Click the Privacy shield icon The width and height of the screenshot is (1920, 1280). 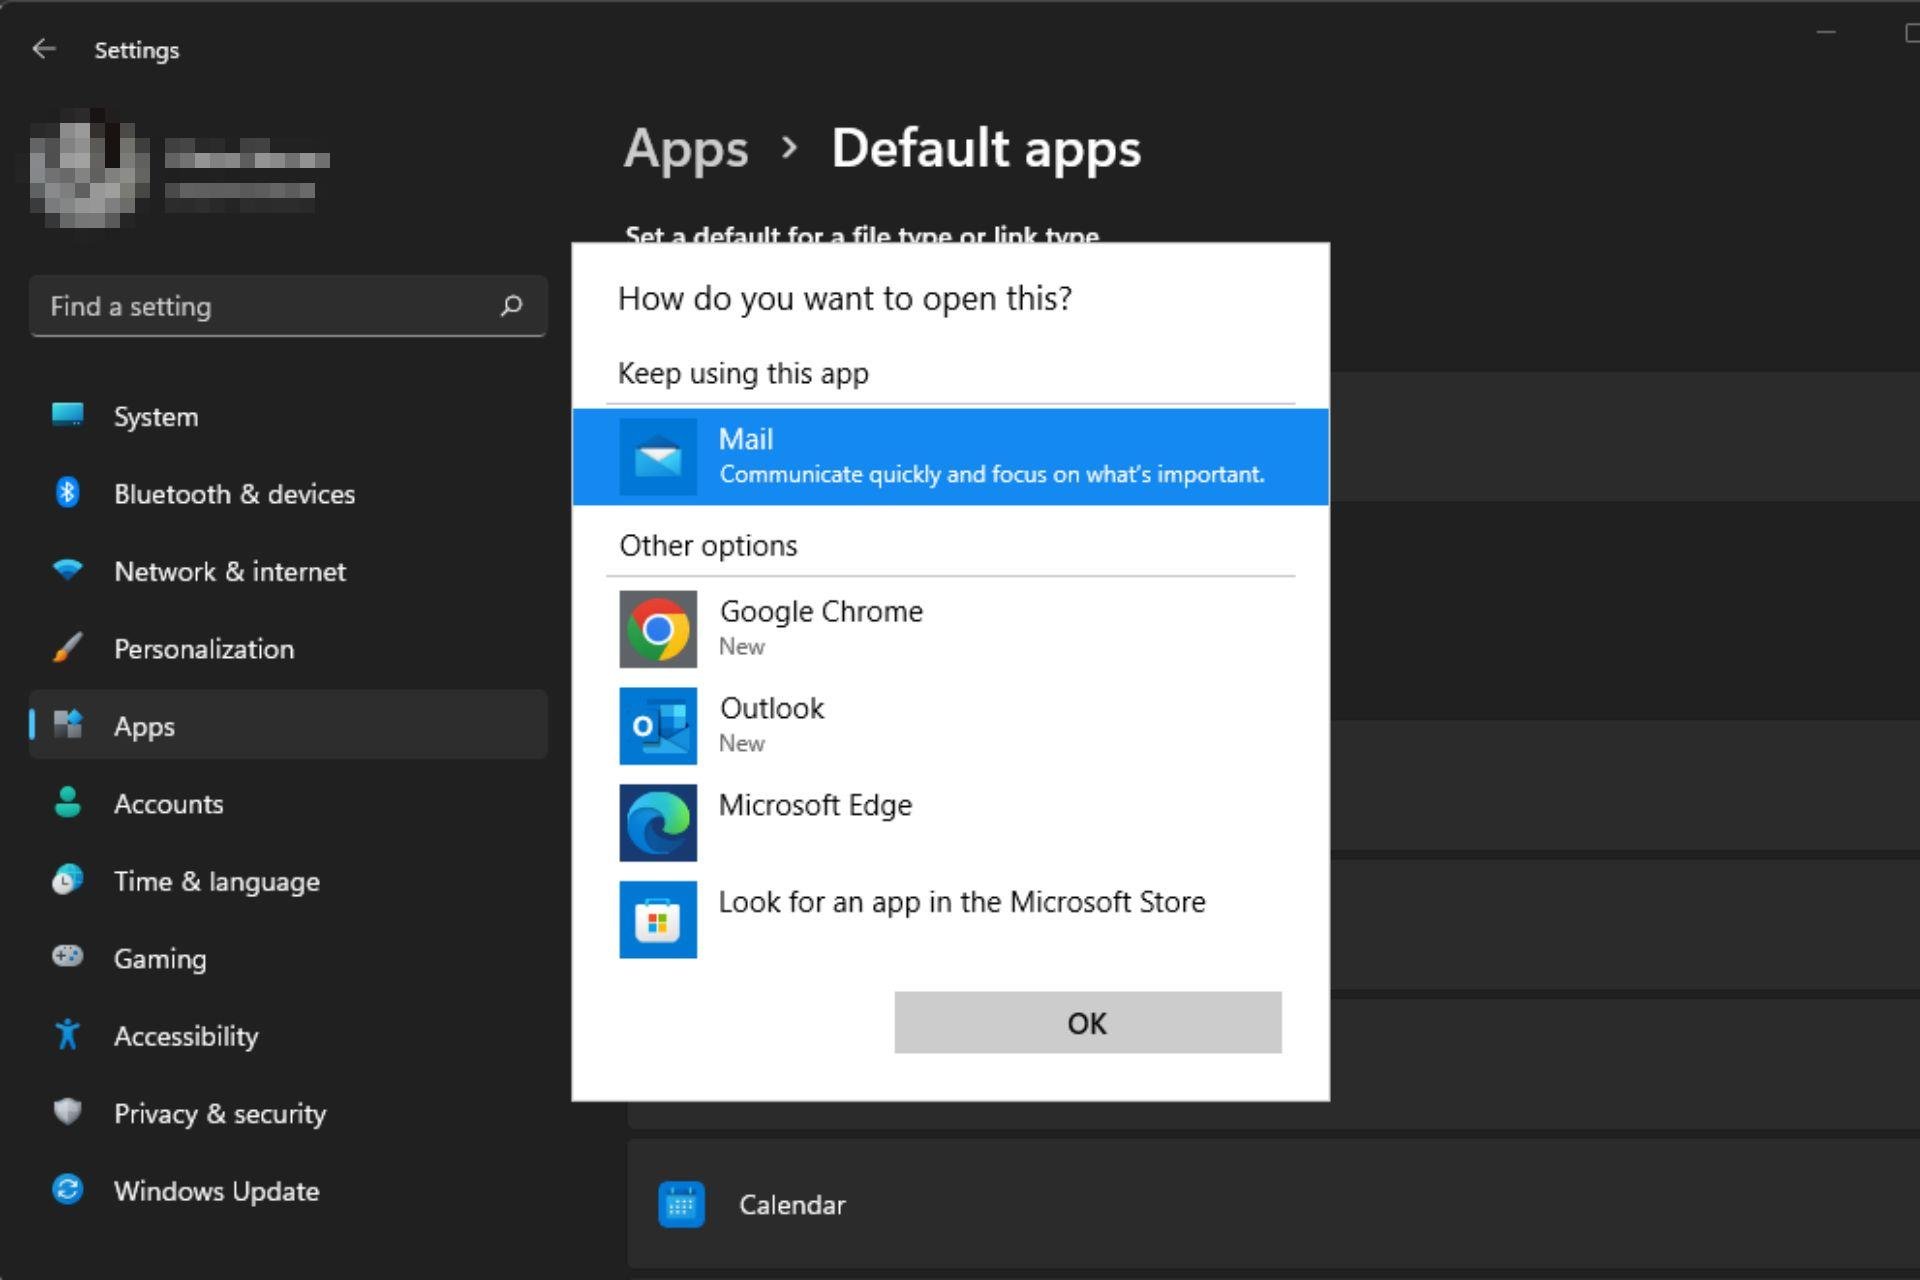point(67,1111)
